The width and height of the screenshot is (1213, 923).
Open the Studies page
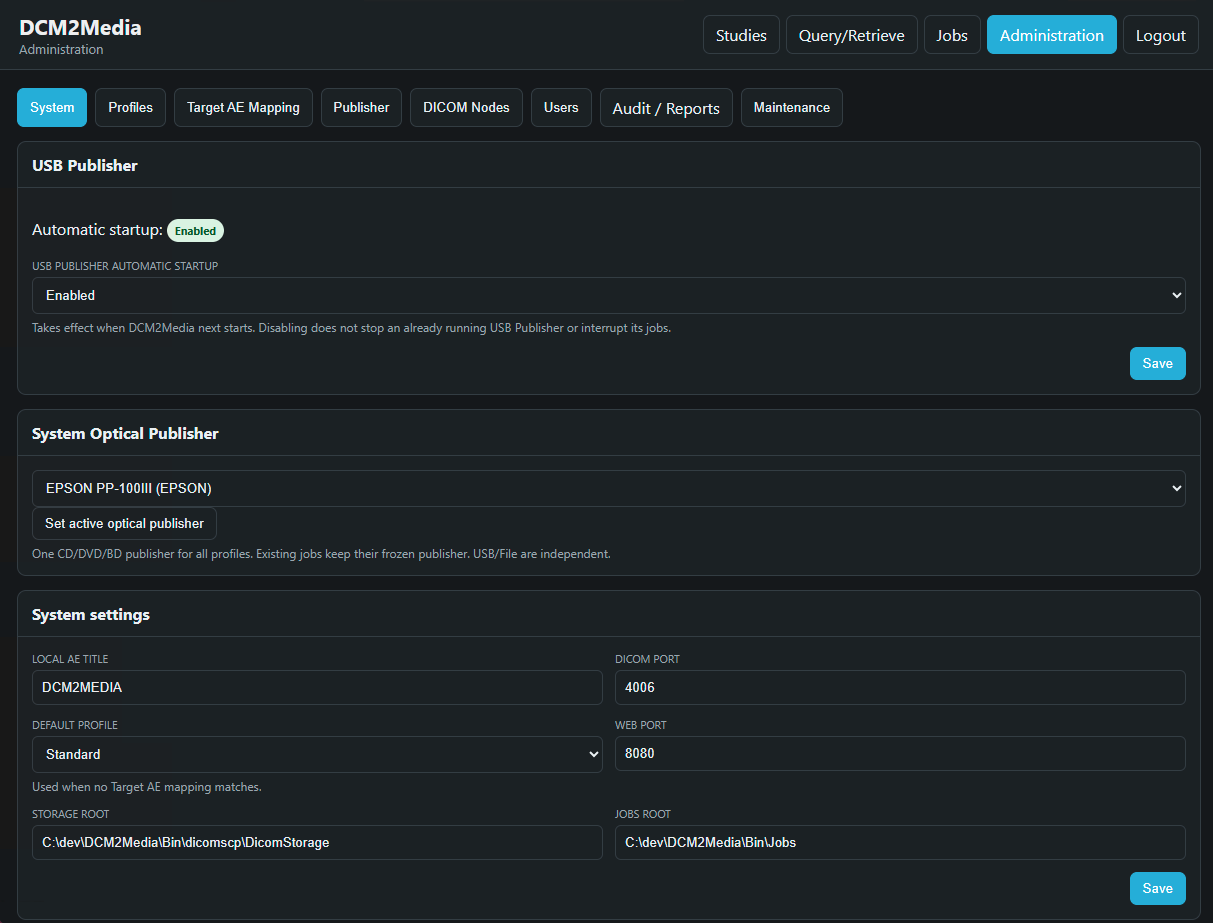741,35
